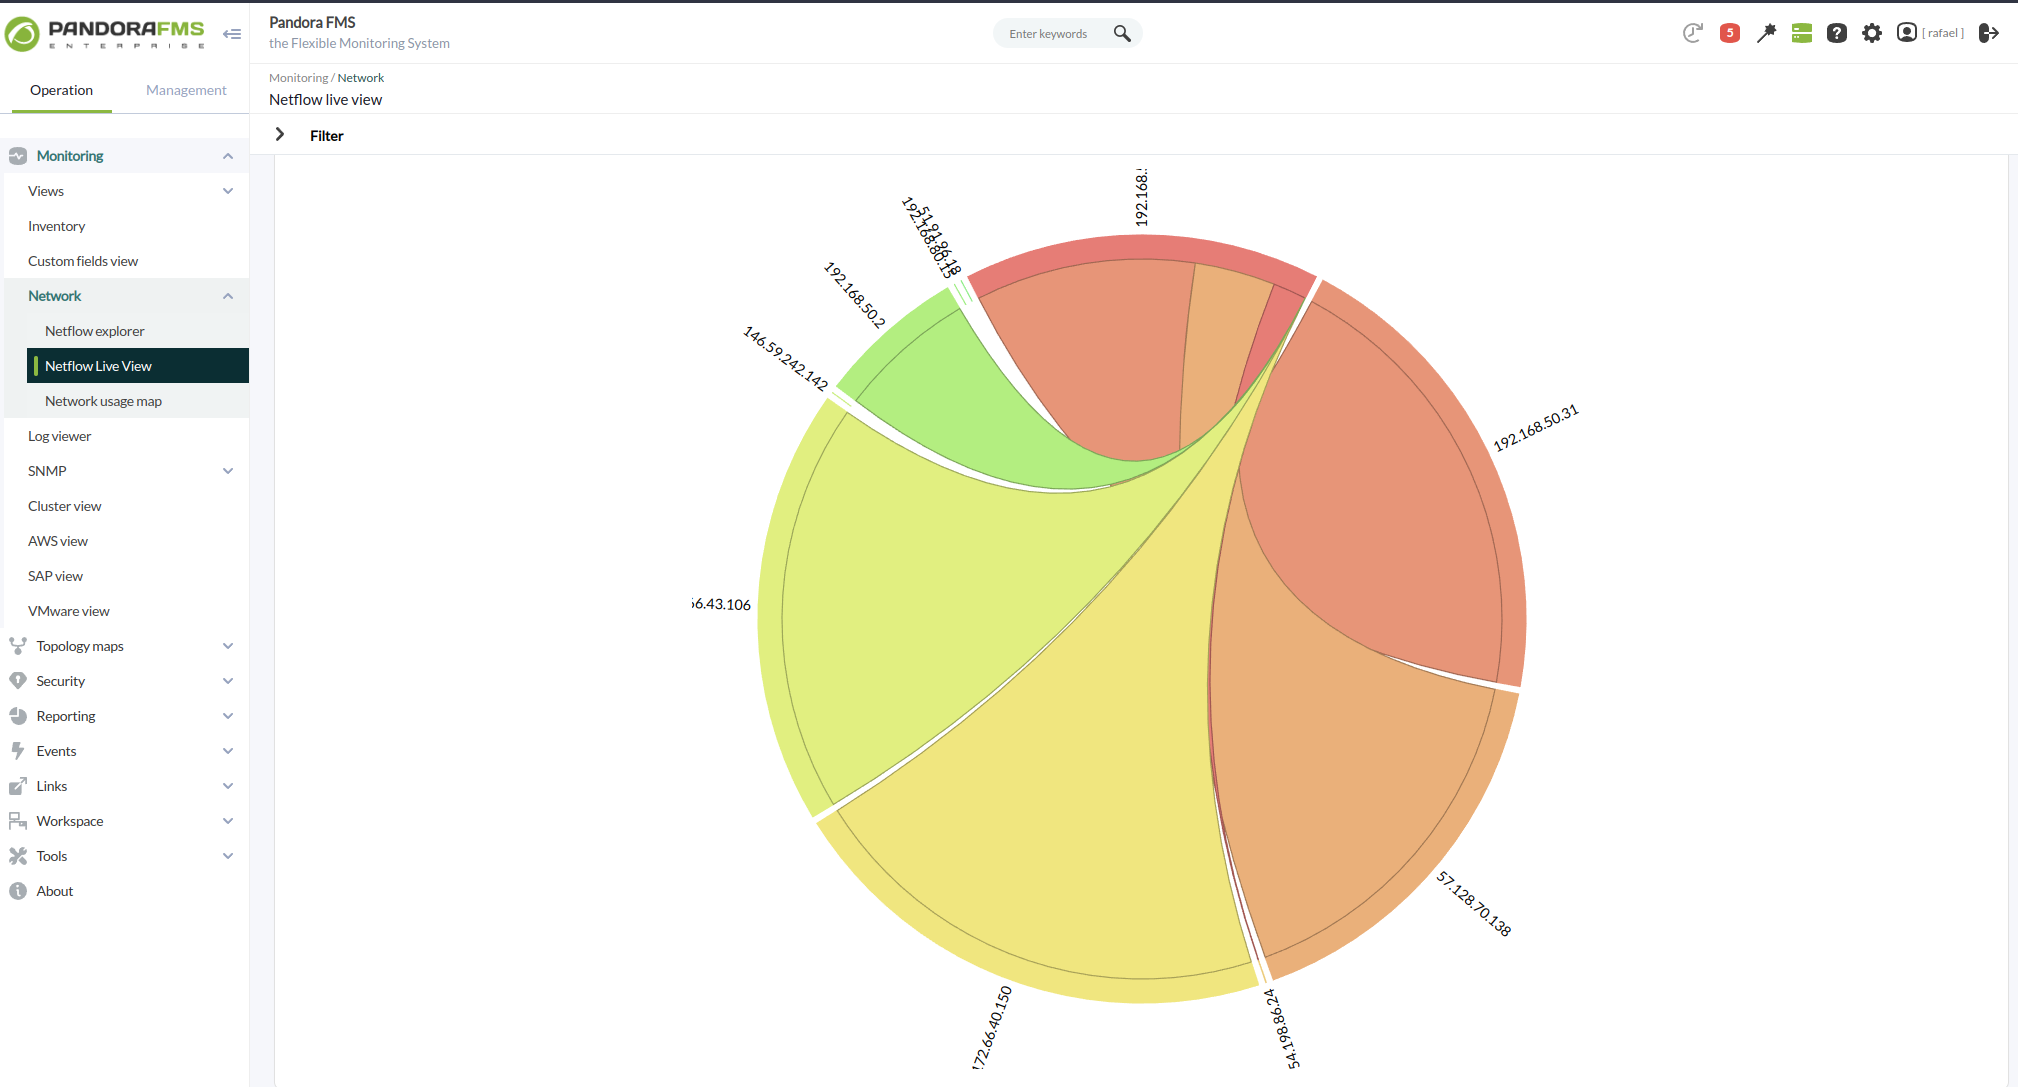Toggle the Monitoring section collapse
2018x1087 pixels.
click(x=229, y=155)
